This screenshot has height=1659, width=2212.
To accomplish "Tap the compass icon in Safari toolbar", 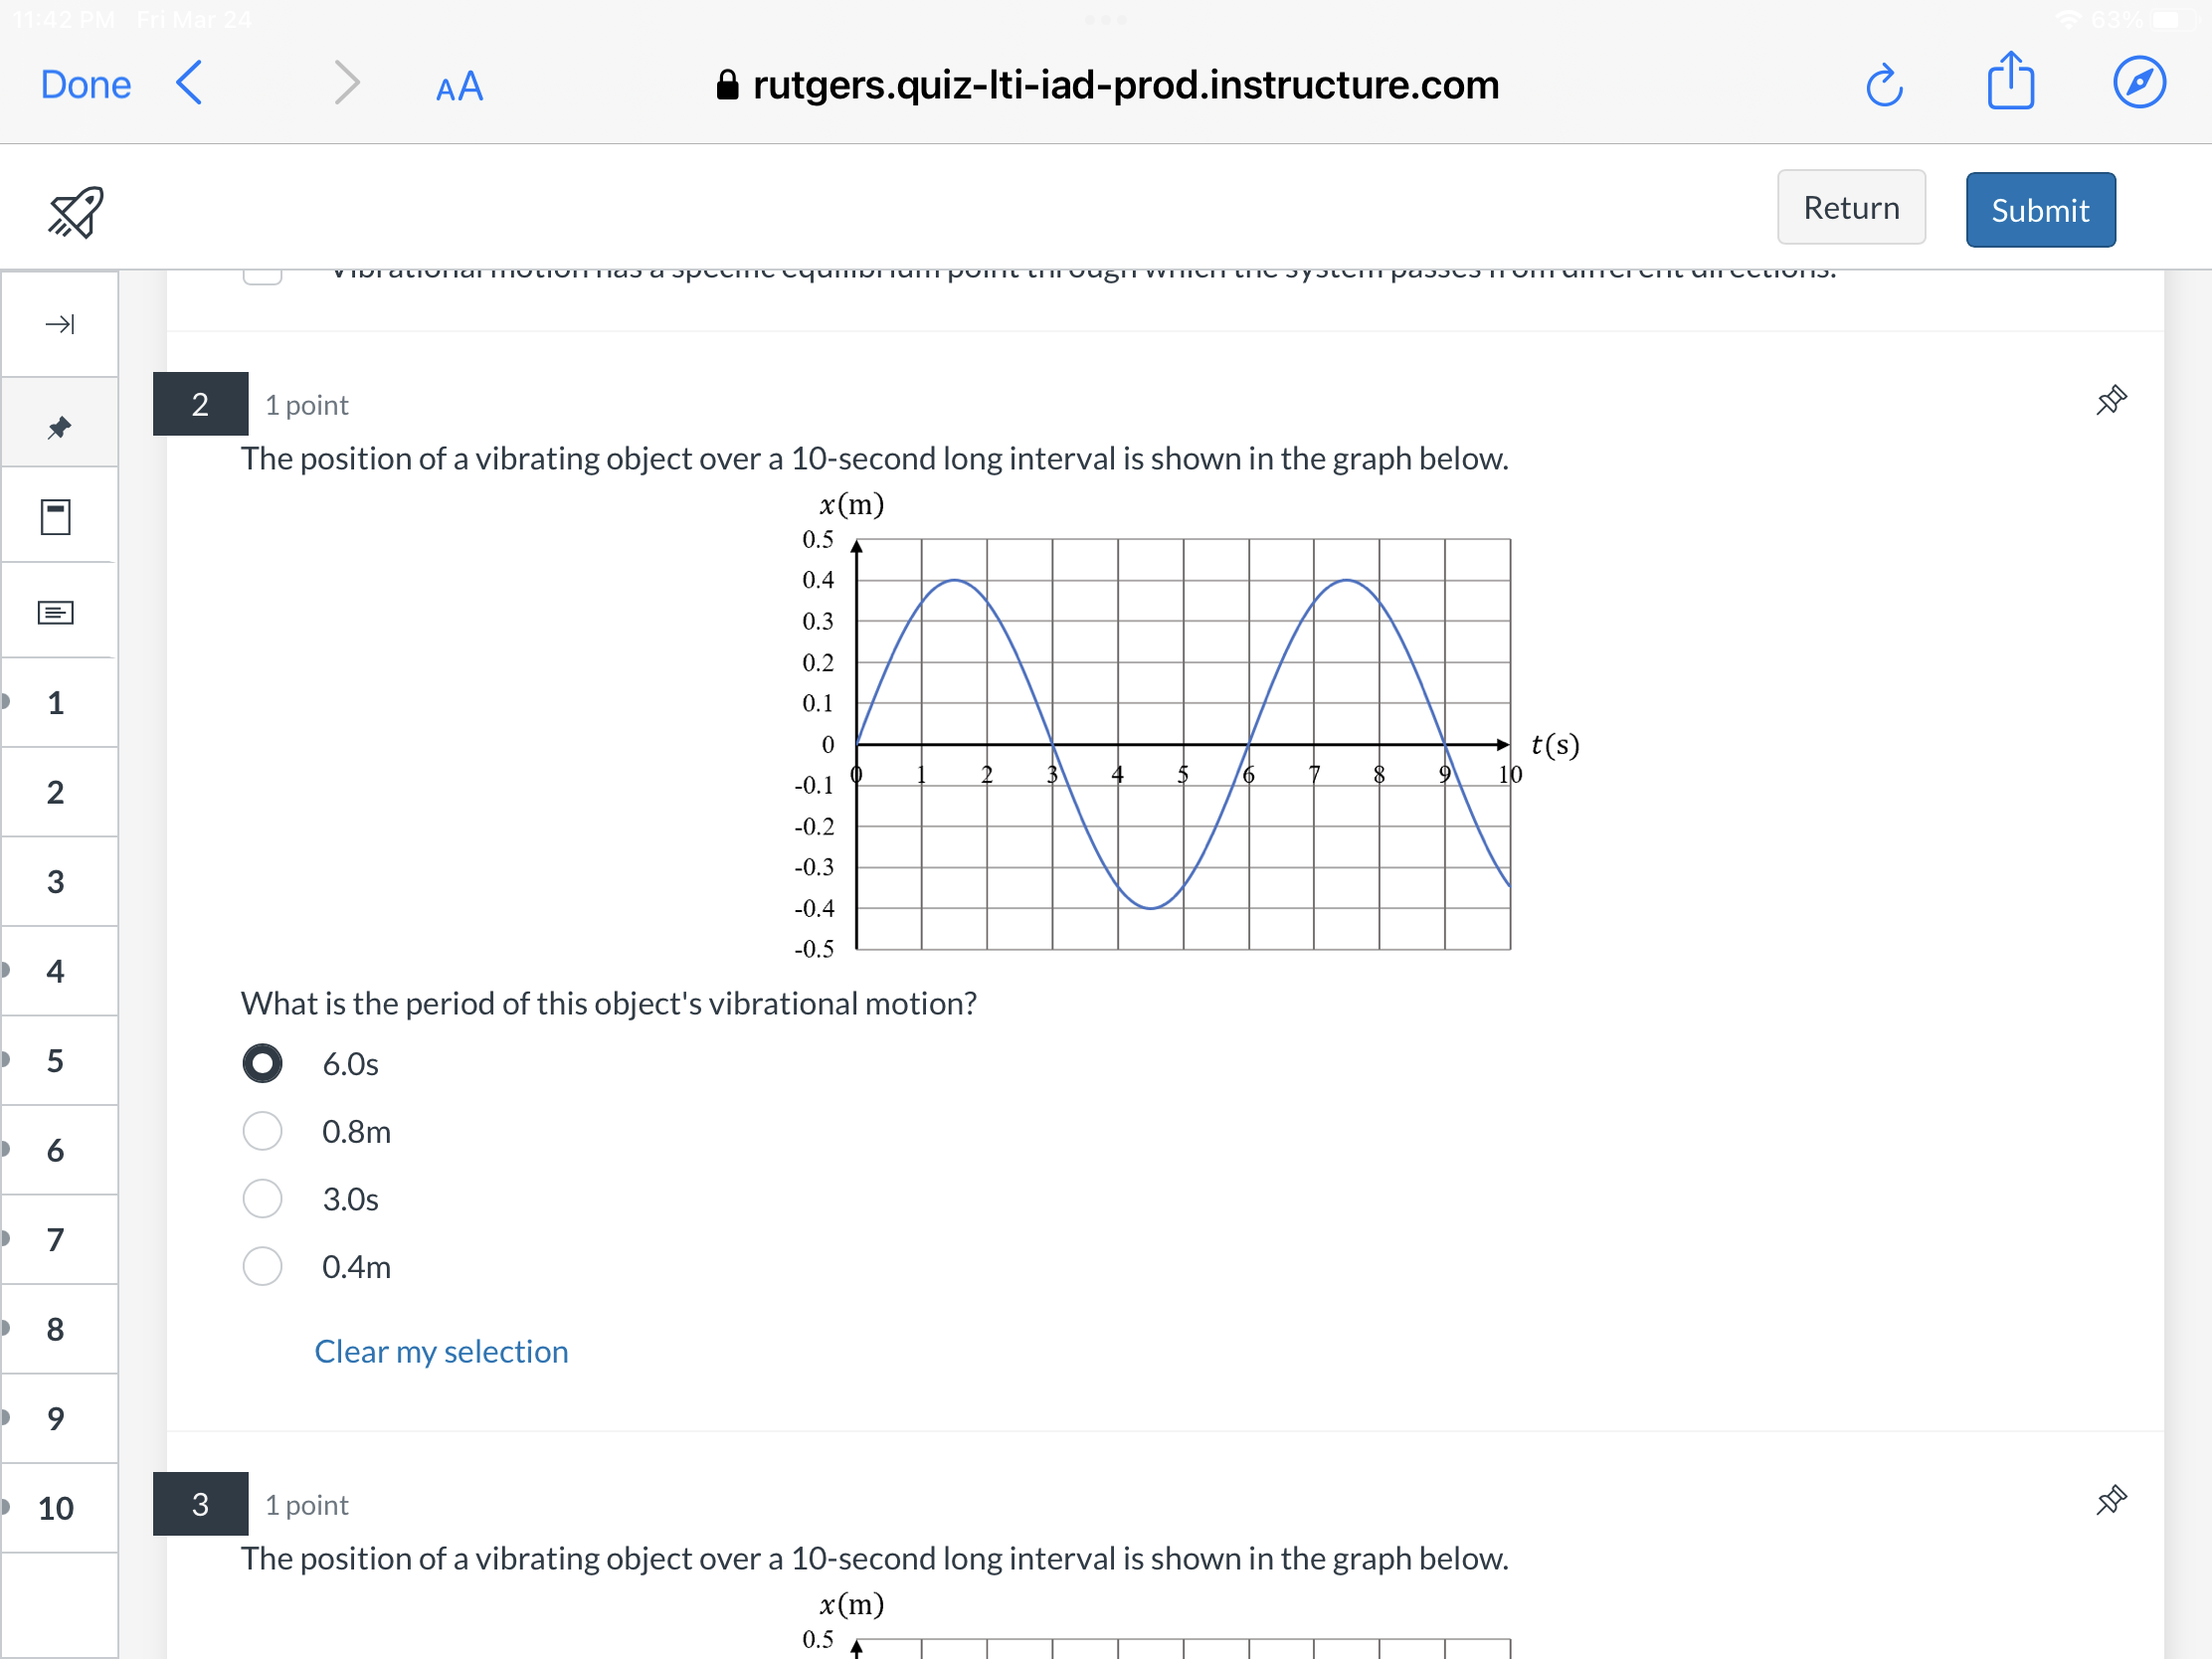I will [2140, 82].
